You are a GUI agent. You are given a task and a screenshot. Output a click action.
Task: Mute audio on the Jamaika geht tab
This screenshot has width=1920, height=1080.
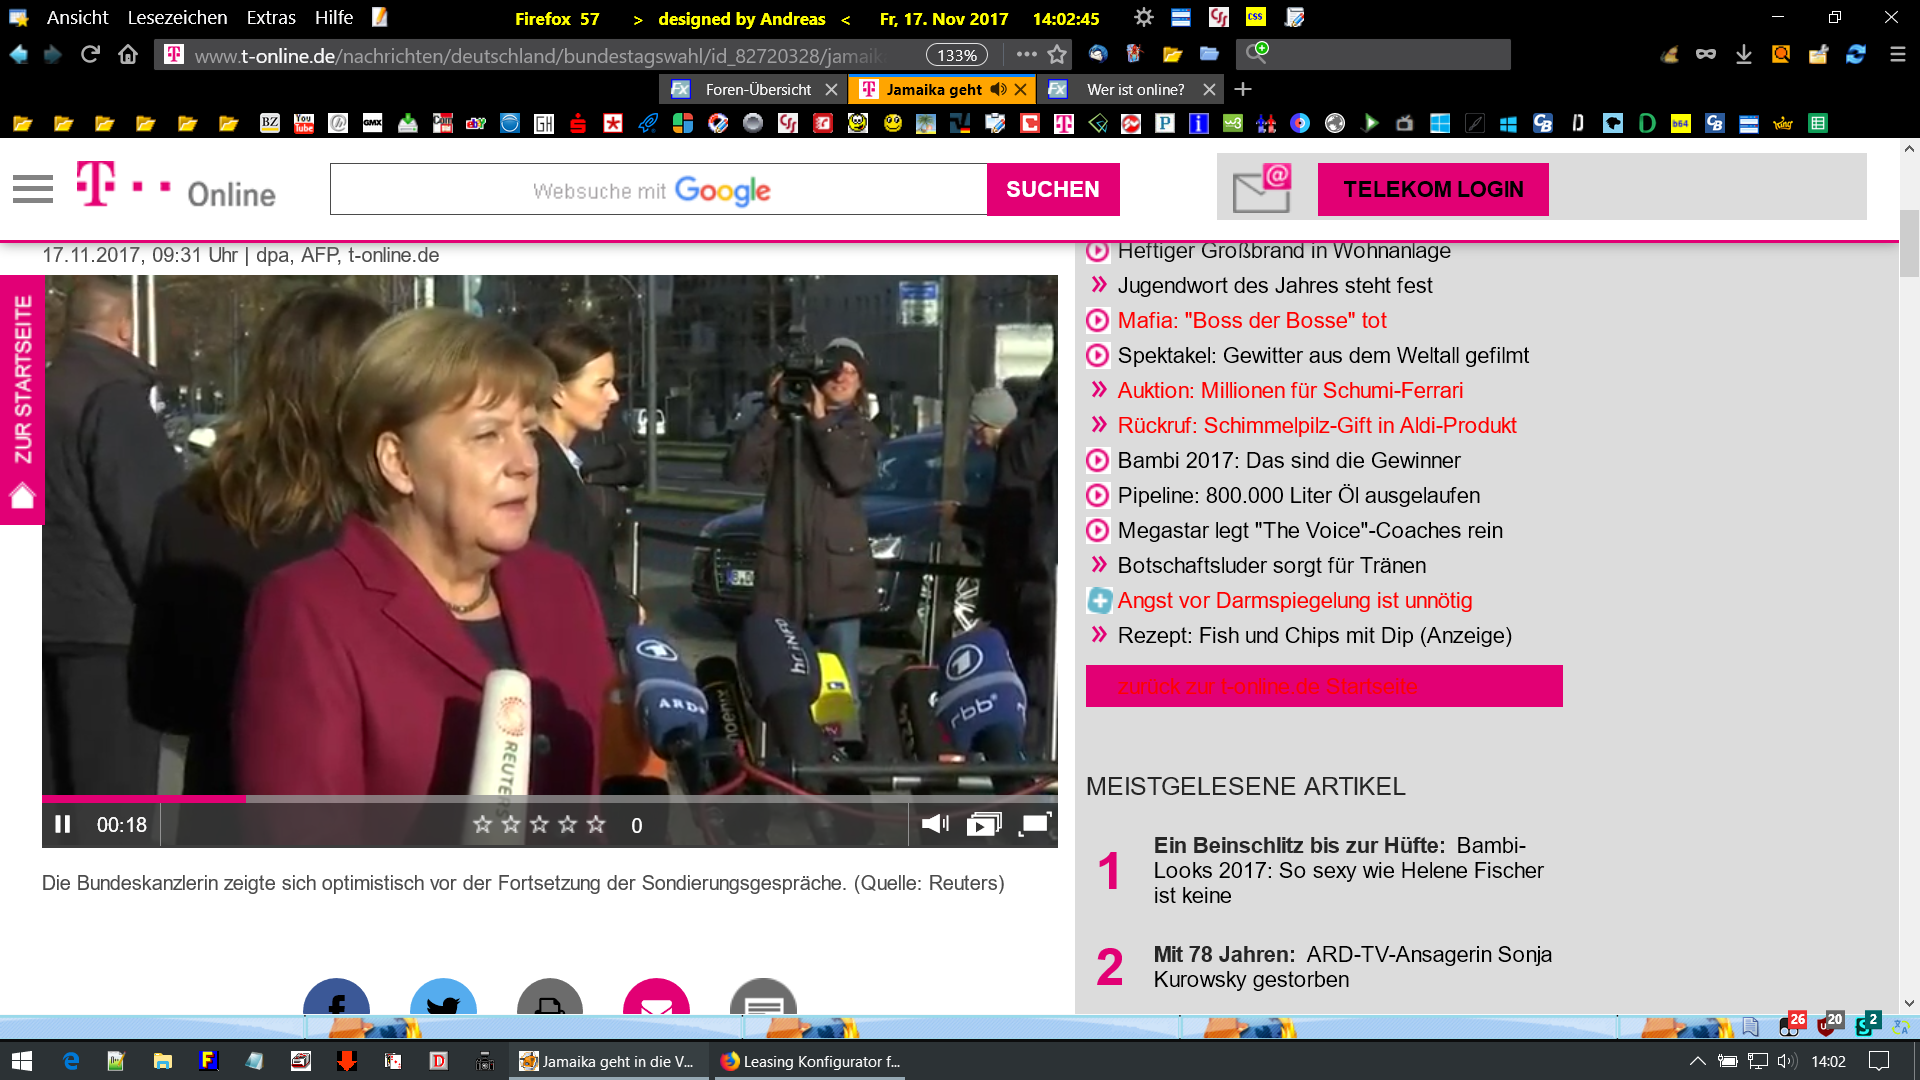click(x=998, y=89)
